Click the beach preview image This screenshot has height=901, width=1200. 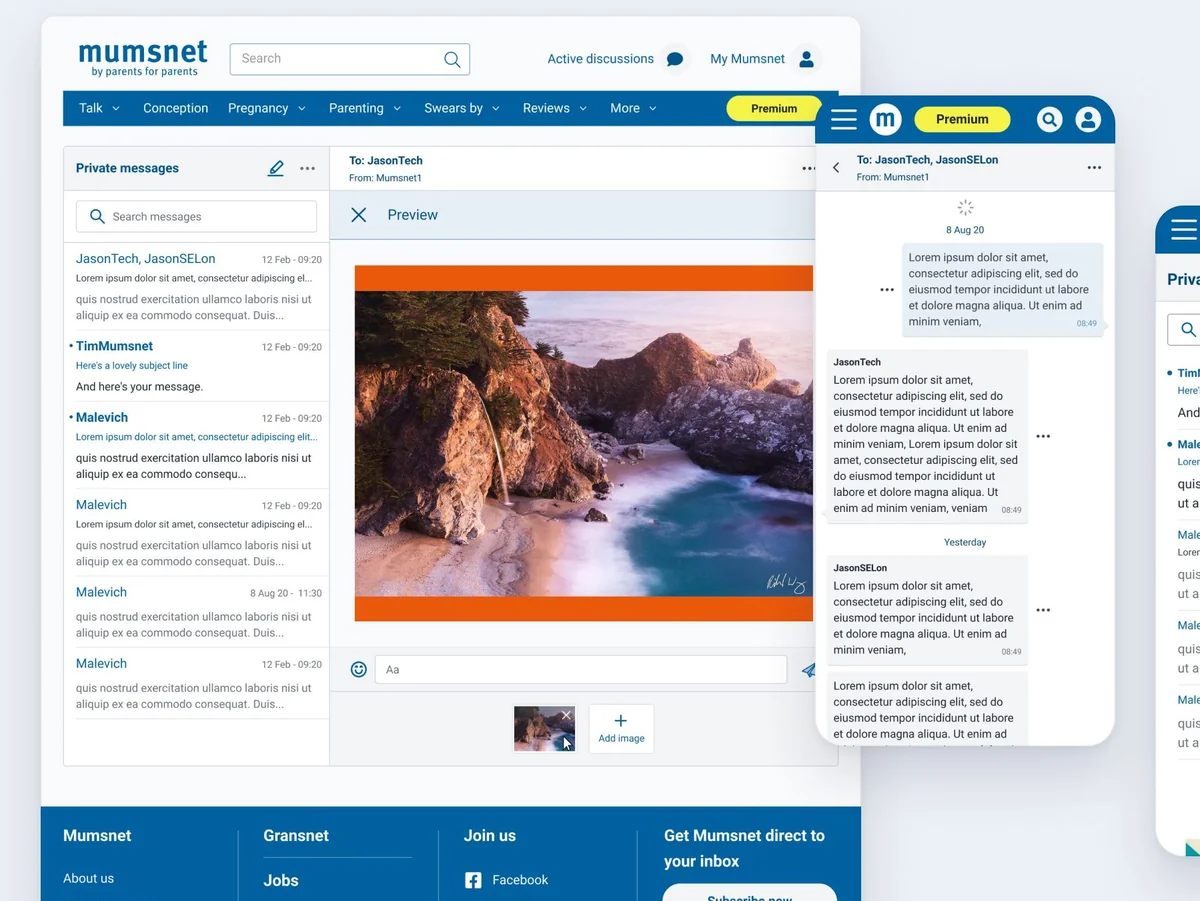tap(584, 444)
